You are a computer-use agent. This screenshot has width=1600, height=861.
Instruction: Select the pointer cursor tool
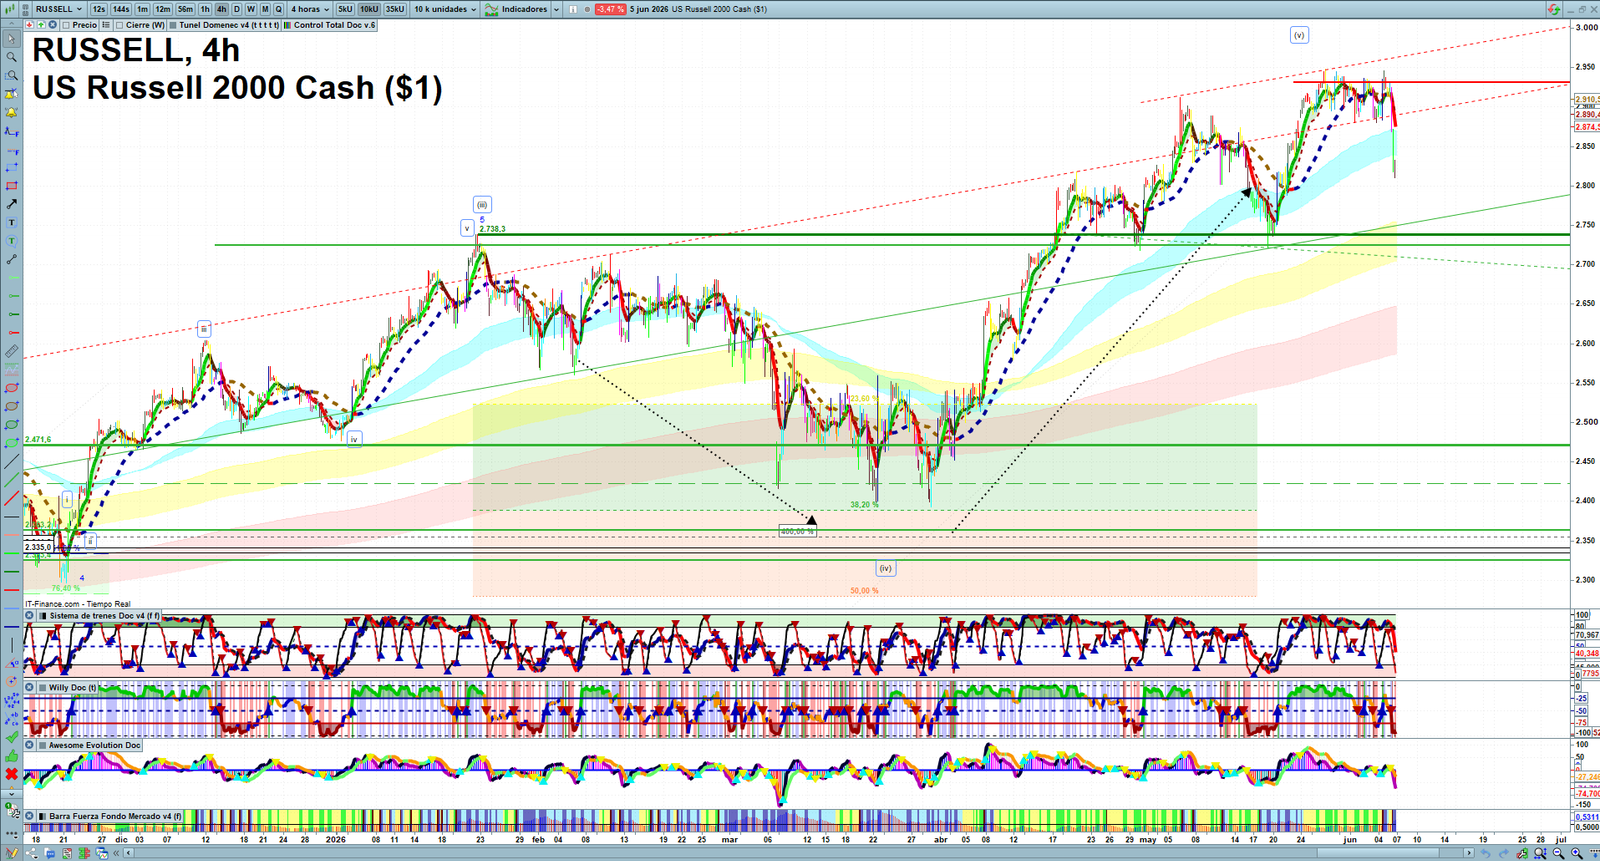point(12,39)
